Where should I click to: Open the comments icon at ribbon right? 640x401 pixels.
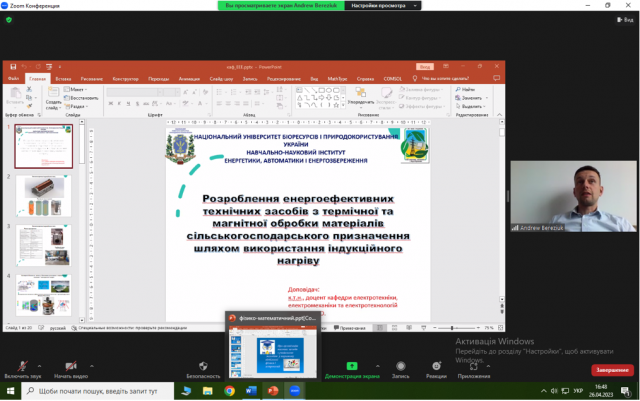(x=496, y=78)
